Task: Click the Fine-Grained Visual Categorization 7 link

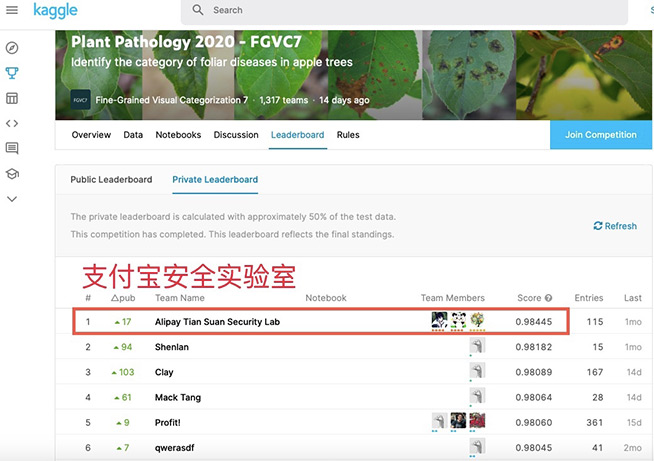Action: tap(171, 100)
